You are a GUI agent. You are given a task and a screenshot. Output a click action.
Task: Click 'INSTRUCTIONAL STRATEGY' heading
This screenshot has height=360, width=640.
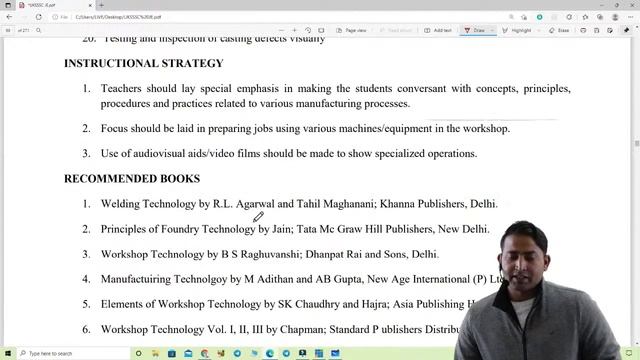point(144,63)
